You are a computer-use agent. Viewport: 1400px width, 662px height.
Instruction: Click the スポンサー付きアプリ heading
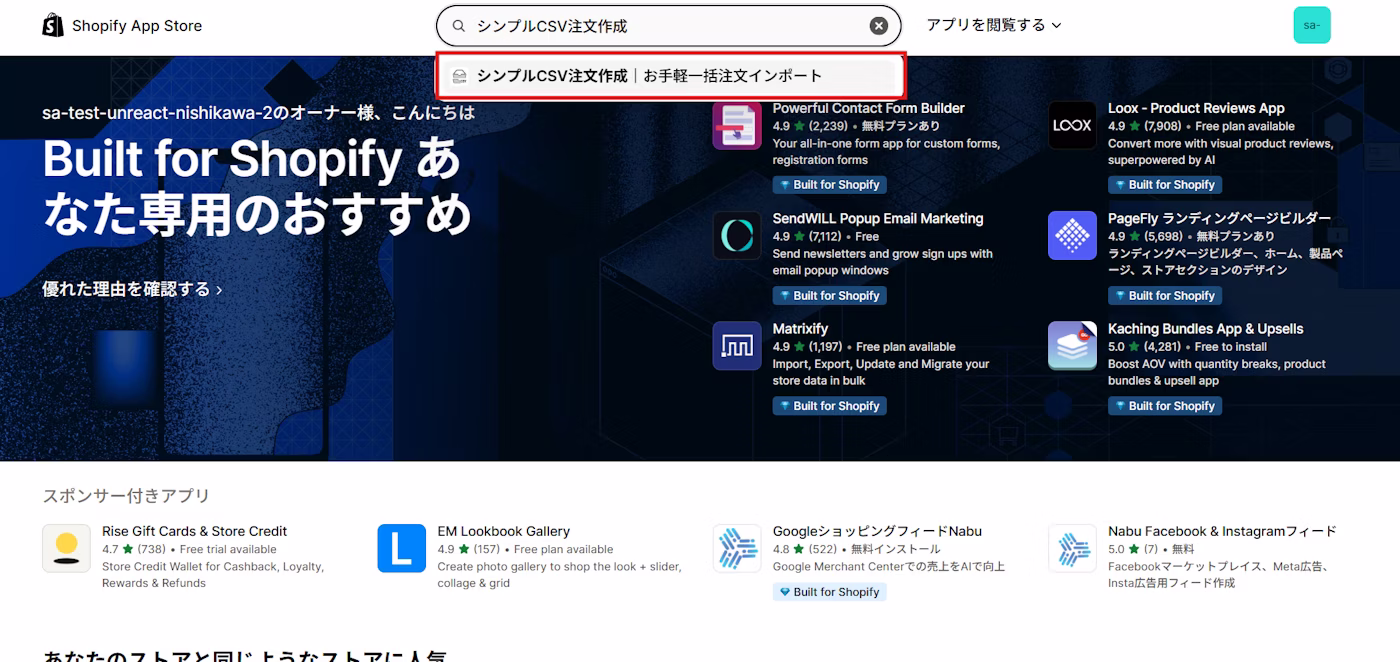coord(126,496)
